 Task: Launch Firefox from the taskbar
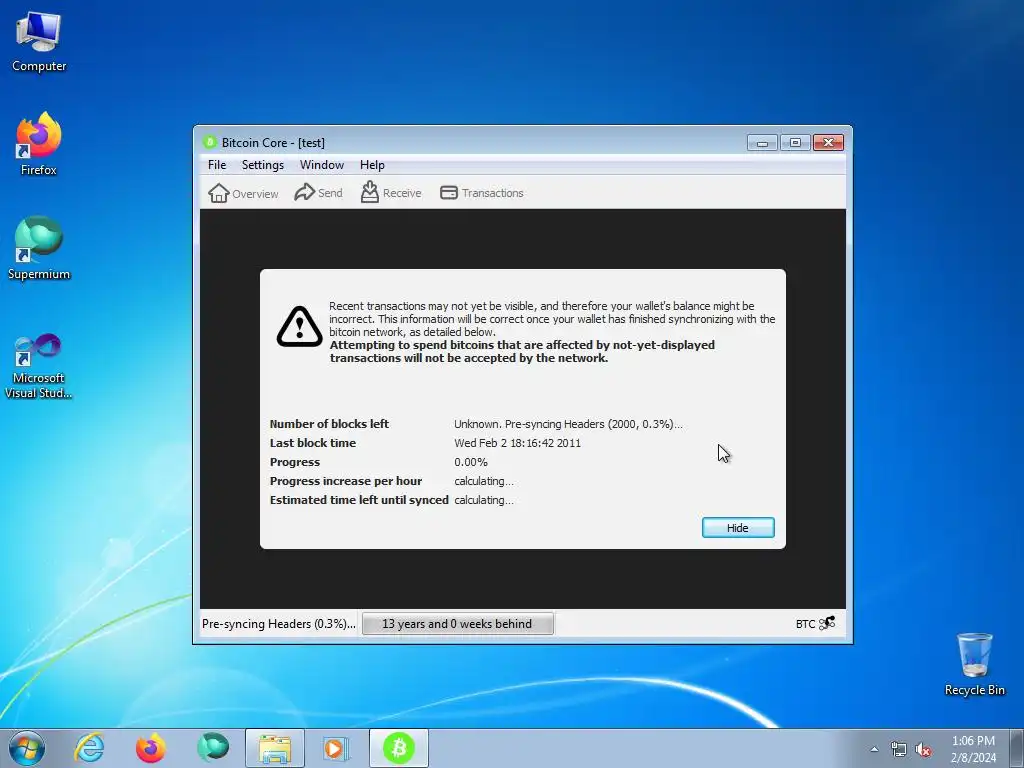(x=151, y=748)
